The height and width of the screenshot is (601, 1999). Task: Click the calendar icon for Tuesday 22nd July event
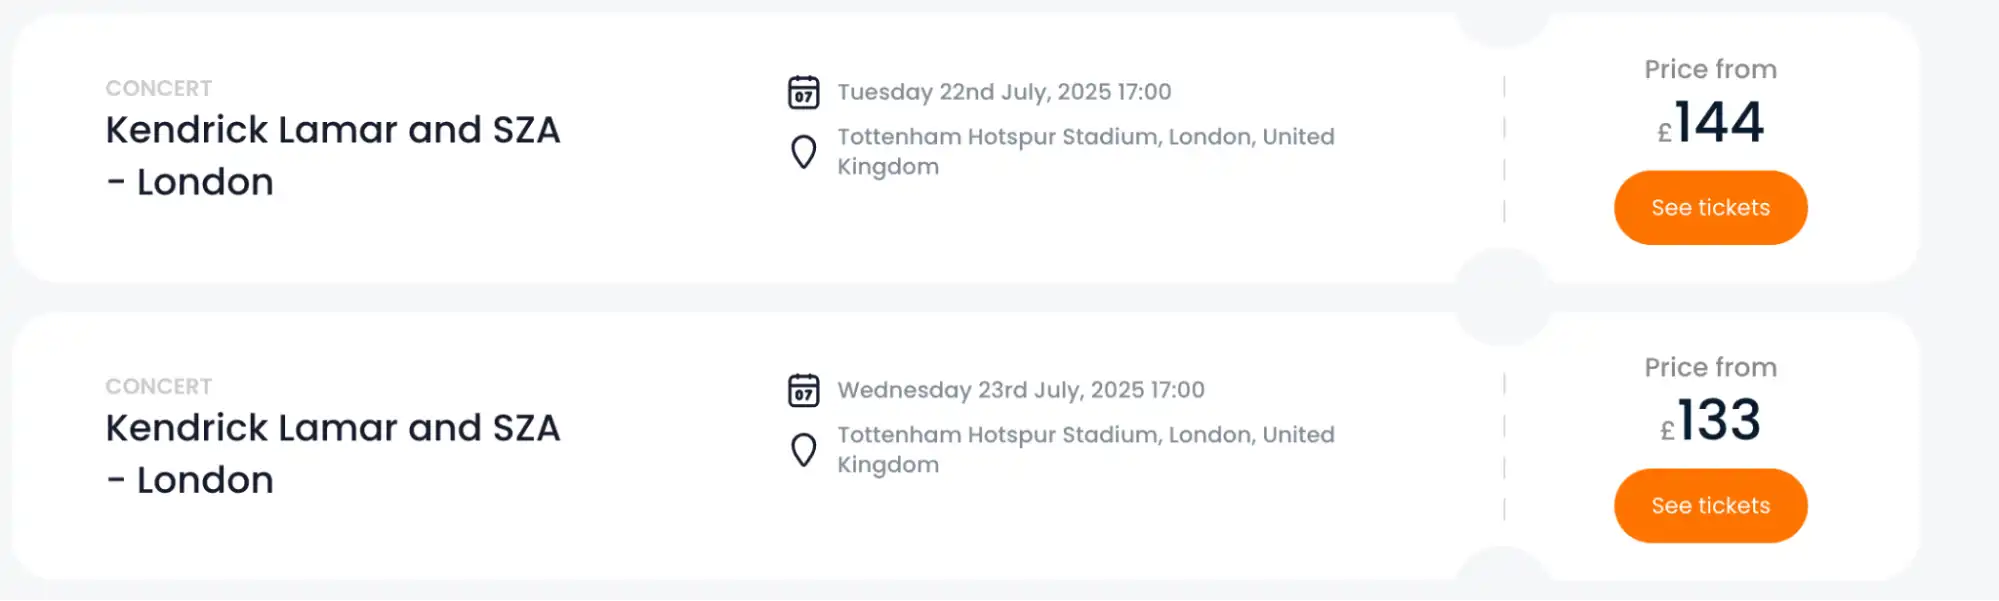802,92
